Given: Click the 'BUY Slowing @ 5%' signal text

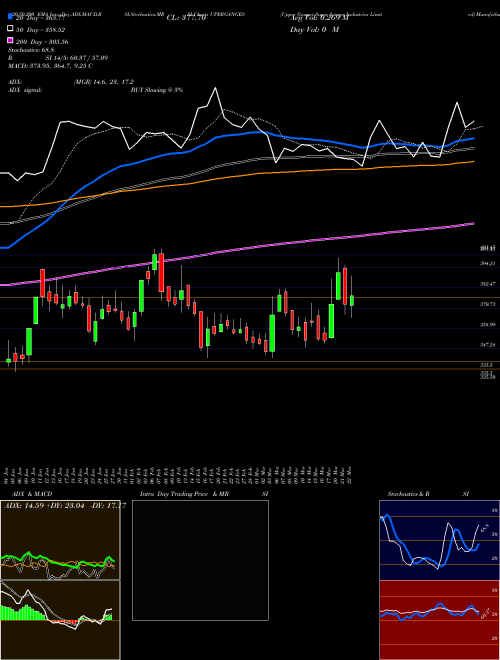Looking at the screenshot, I should pos(157,90).
